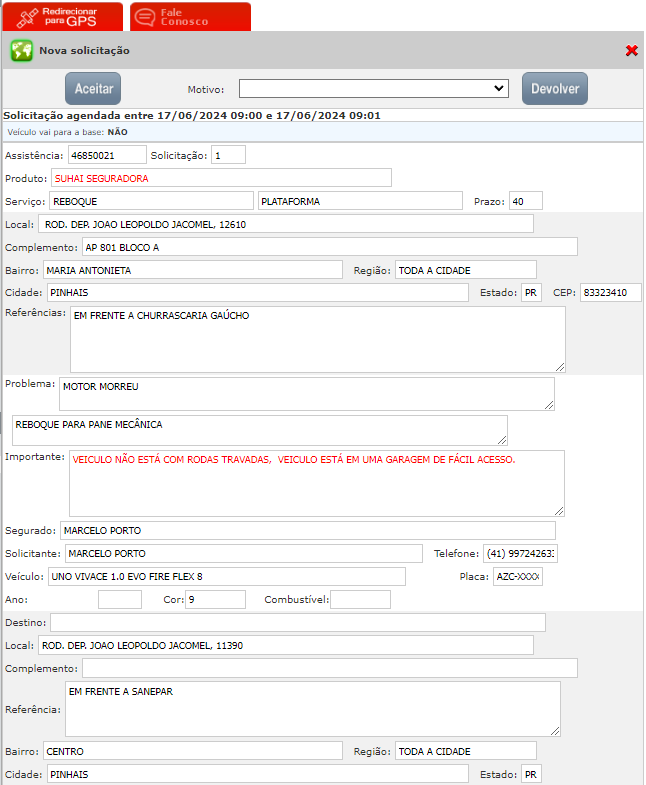This screenshot has height=785, width=646.
Task: Click the Placa field
Action: click(518, 577)
